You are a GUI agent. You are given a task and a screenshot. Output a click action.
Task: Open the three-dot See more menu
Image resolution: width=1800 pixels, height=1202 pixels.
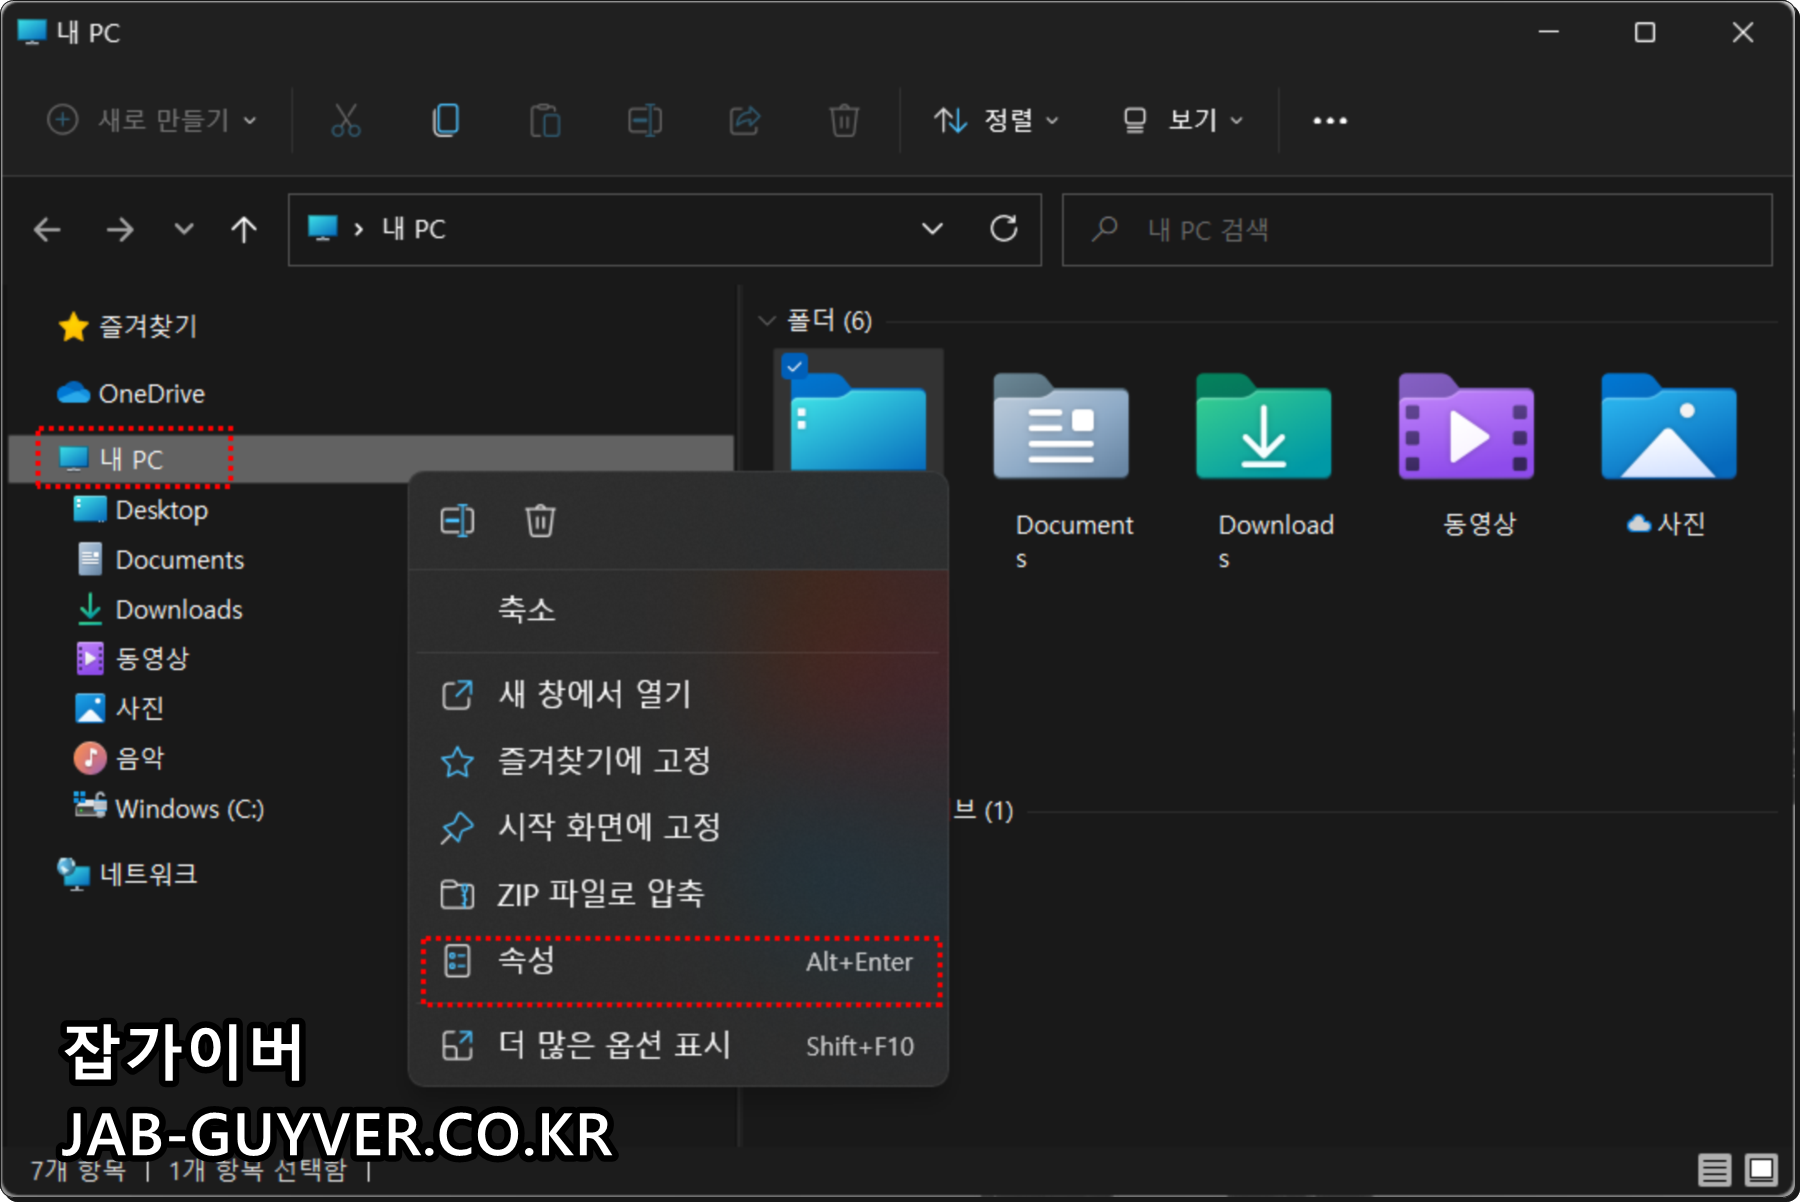point(1330,121)
